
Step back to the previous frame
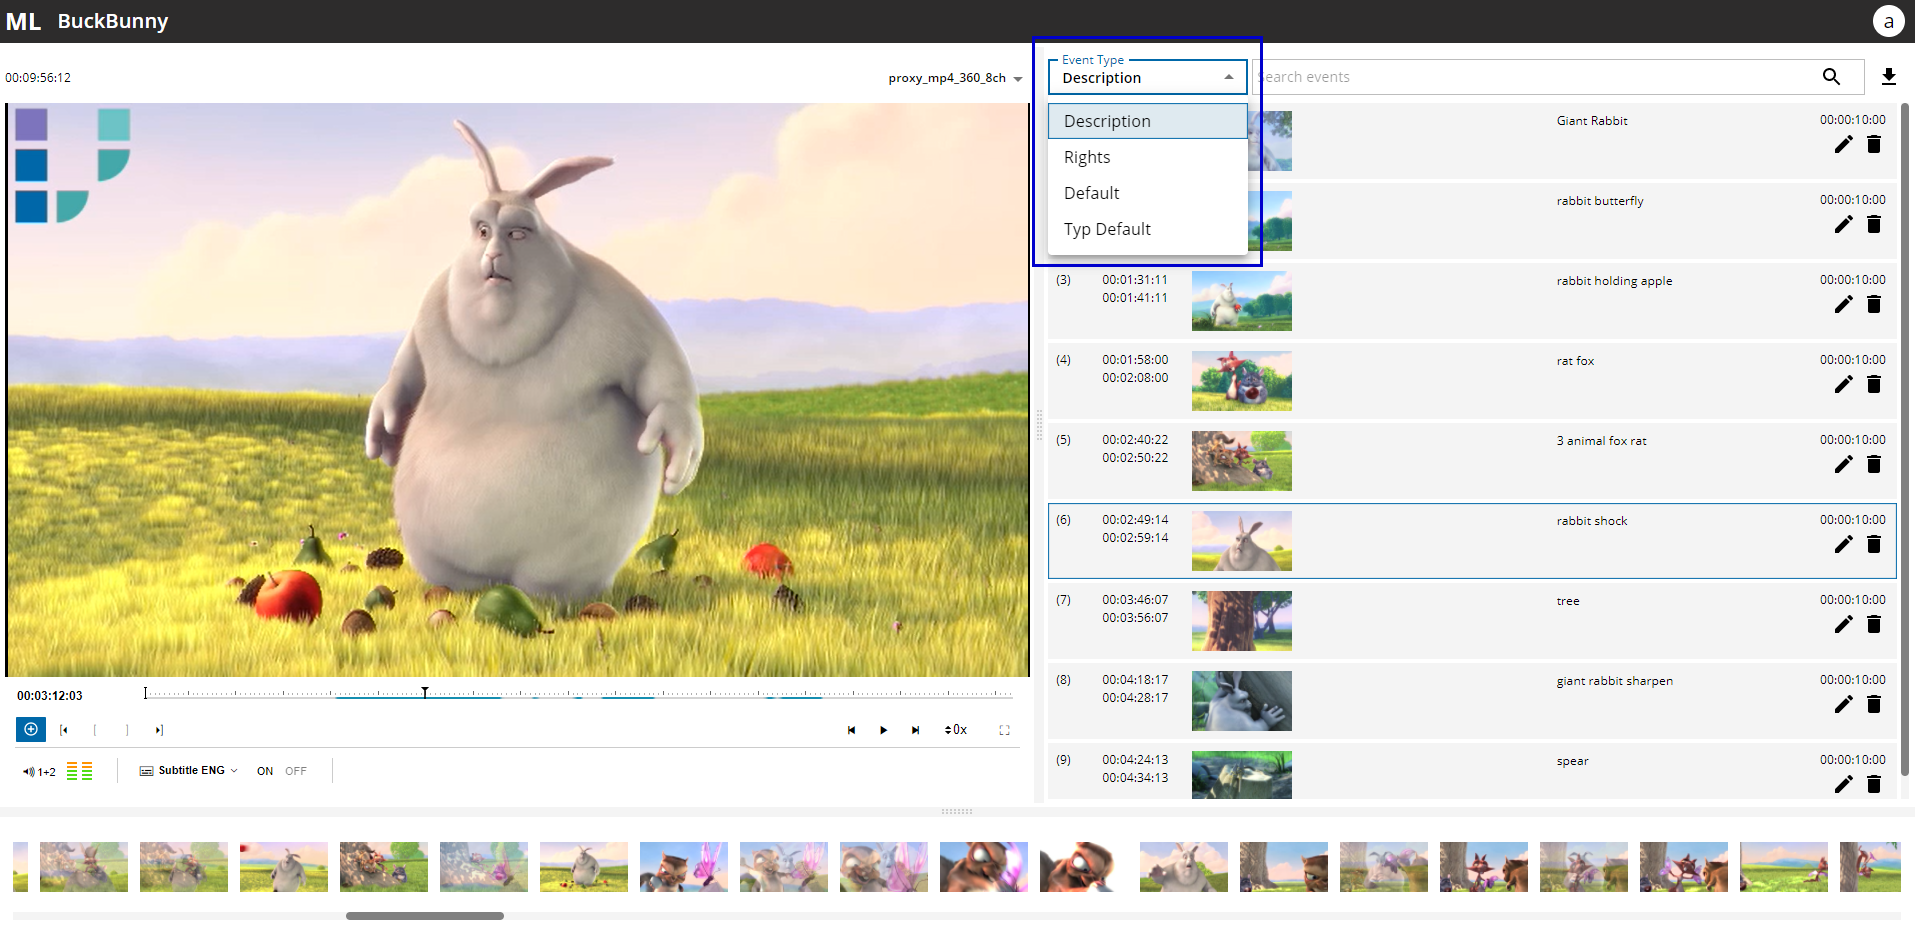[x=851, y=730]
